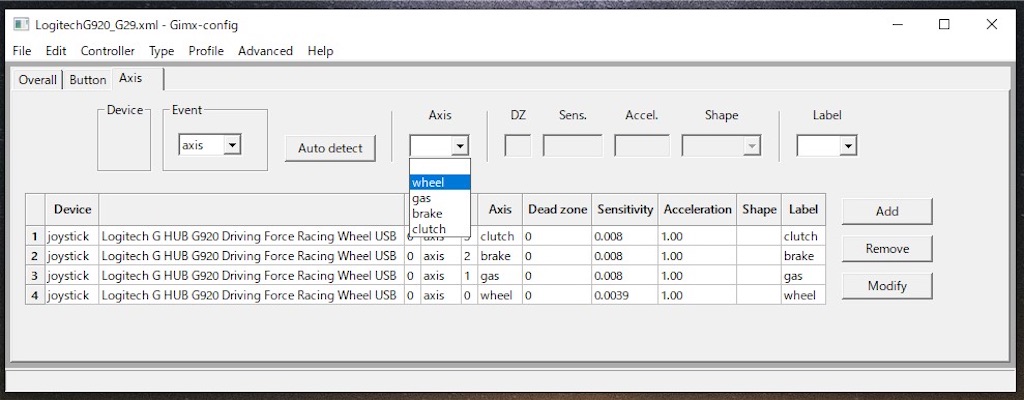Click the Gimx-config title bar app icon
This screenshot has height=400, width=1024.
pos(22,25)
